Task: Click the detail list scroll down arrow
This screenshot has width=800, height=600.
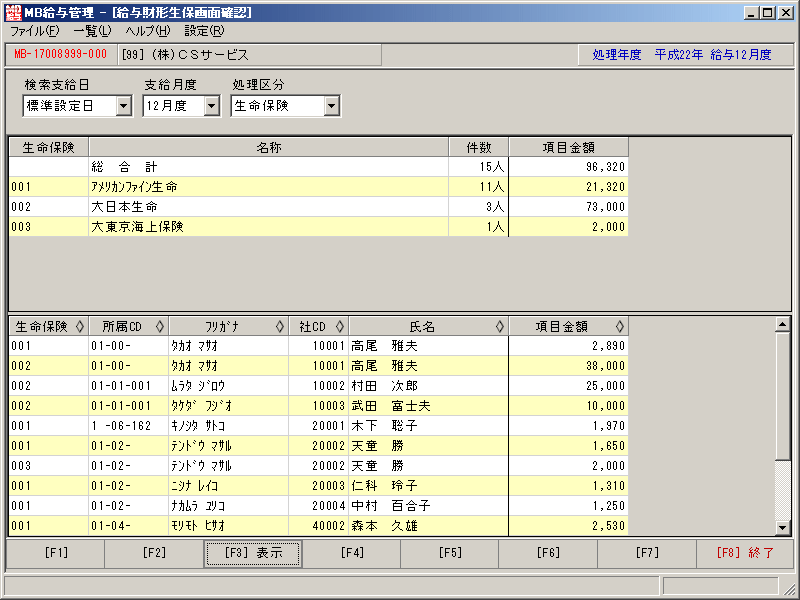Action: [x=783, y=528]
